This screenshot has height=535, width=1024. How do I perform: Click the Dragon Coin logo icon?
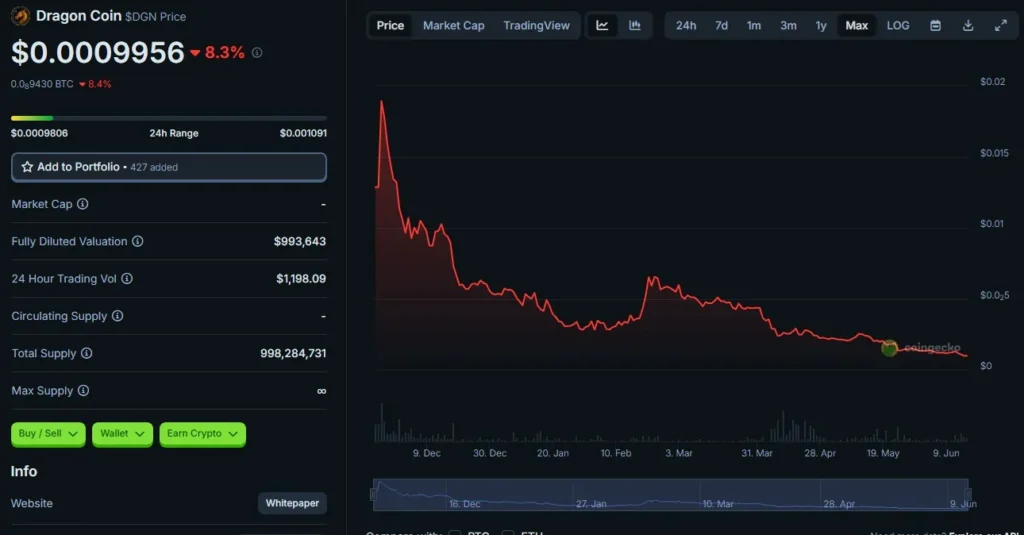pos(20,16)
